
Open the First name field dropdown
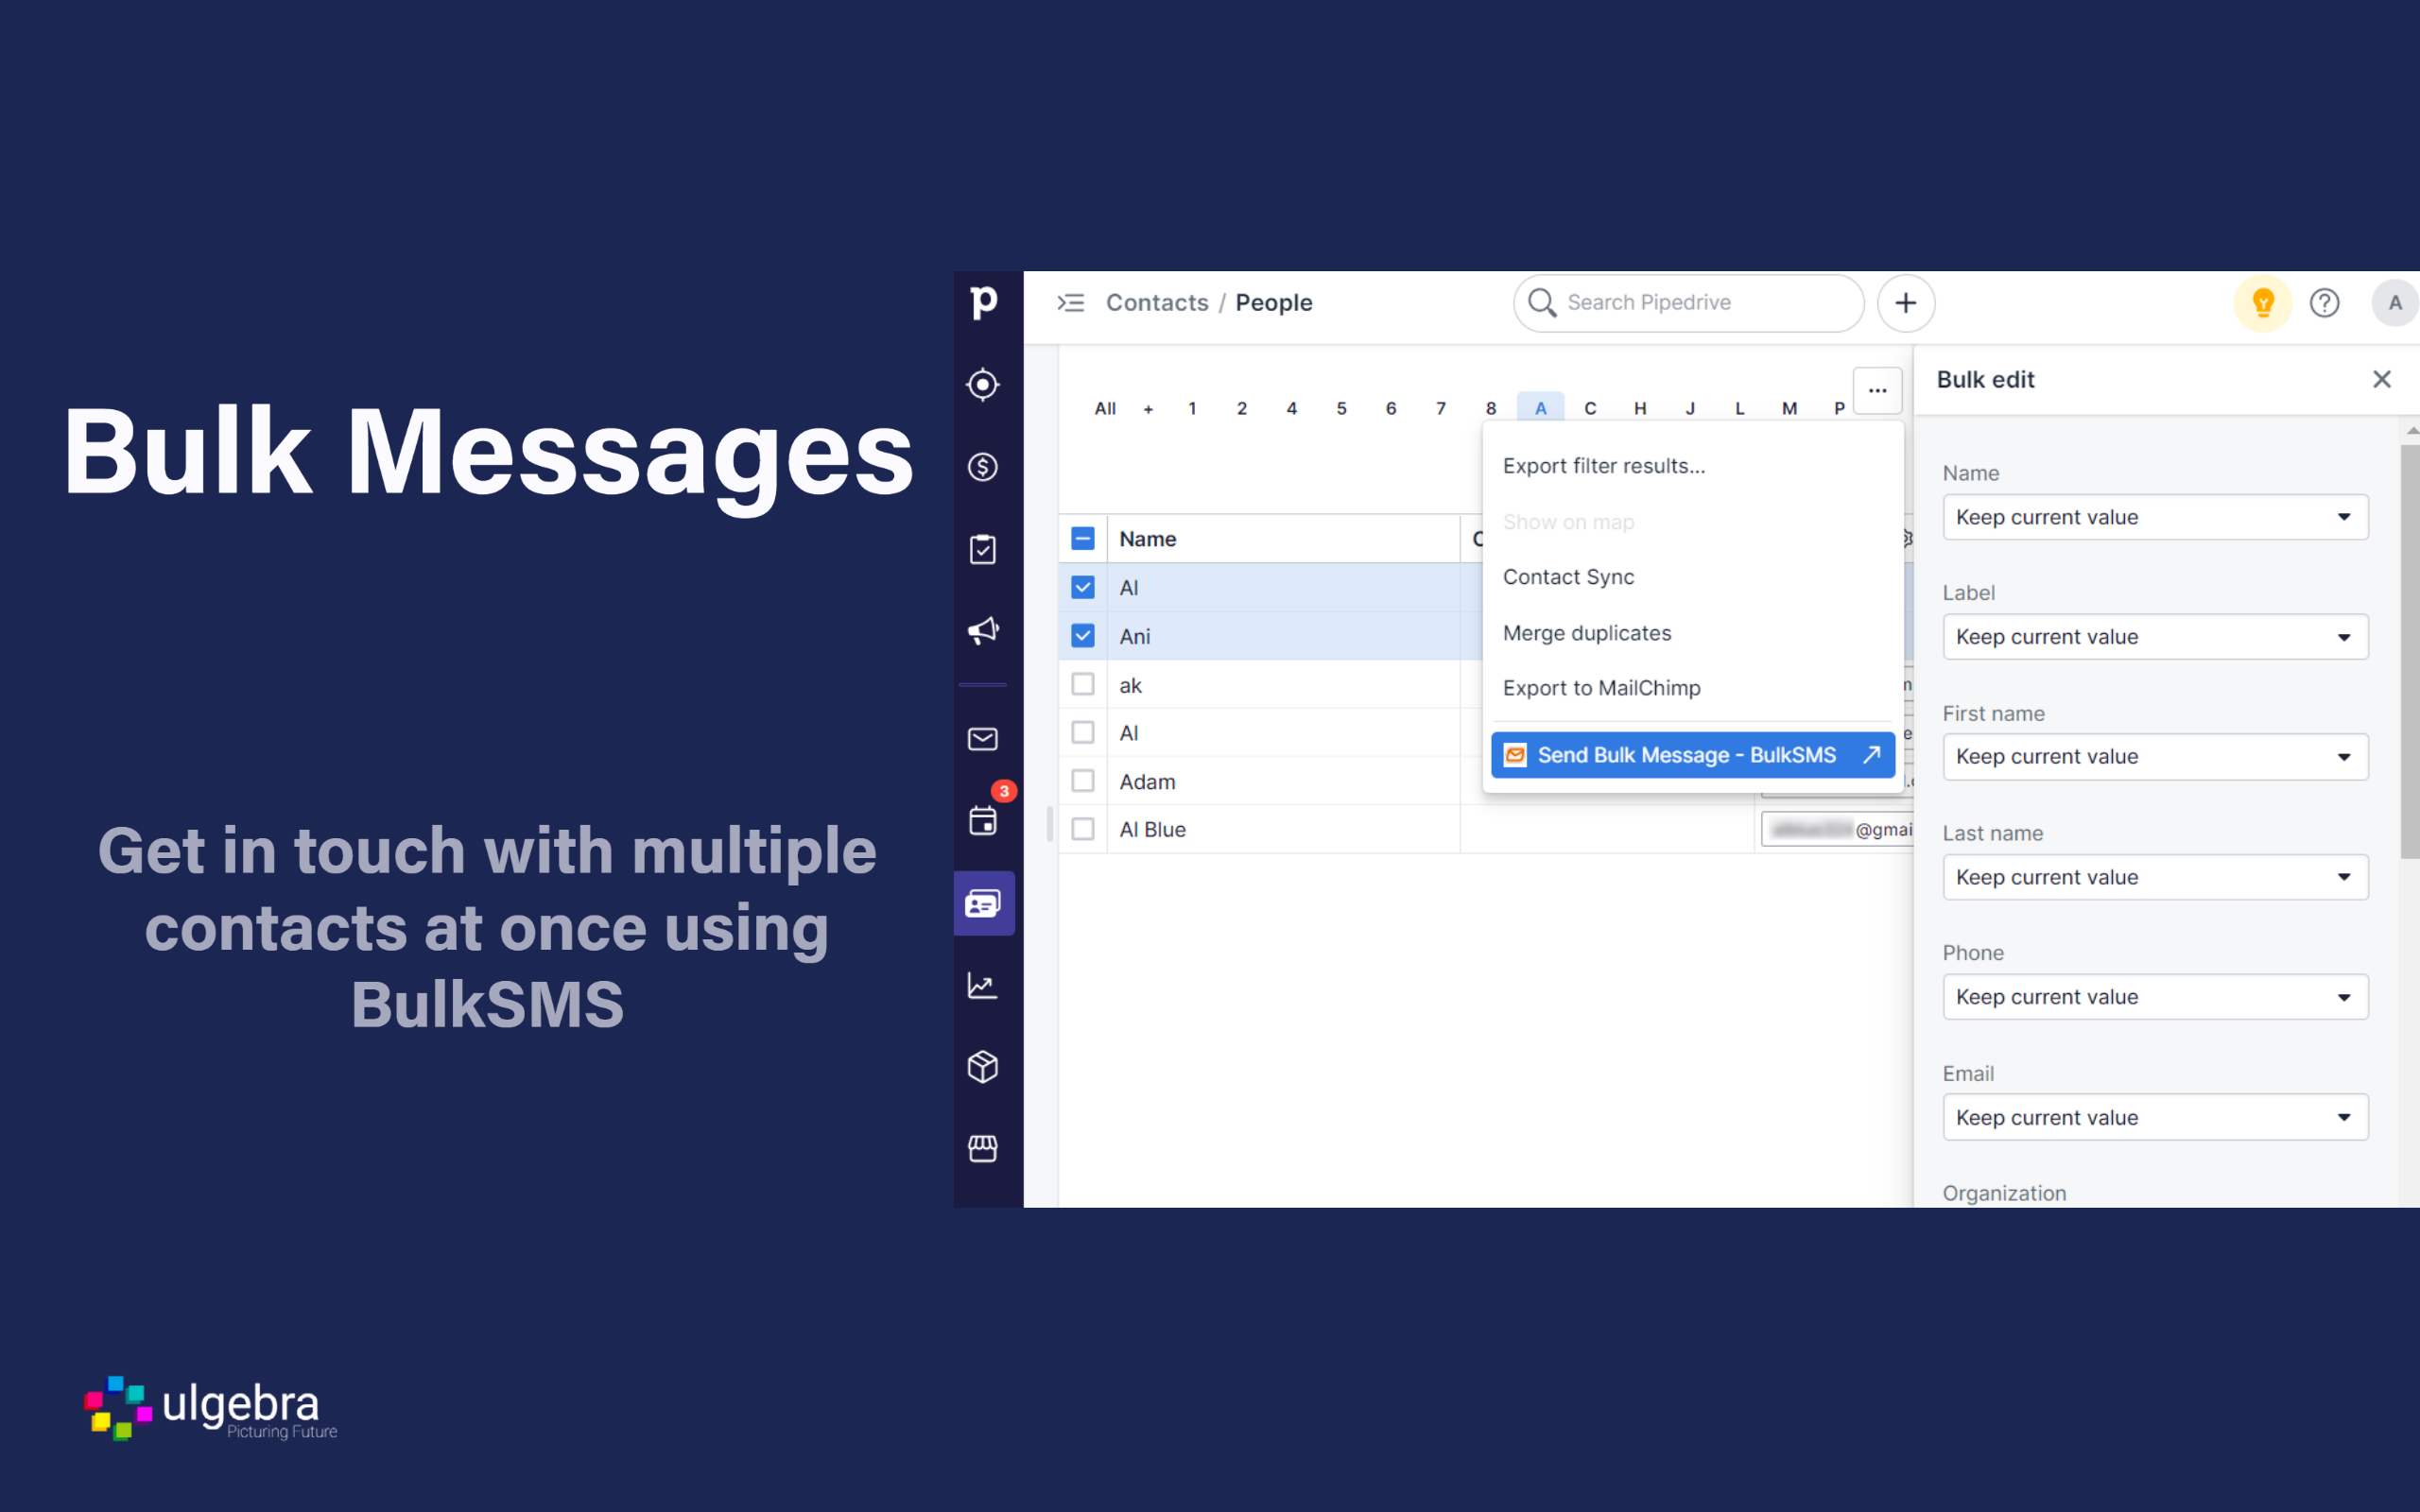tap(2155, 757)
